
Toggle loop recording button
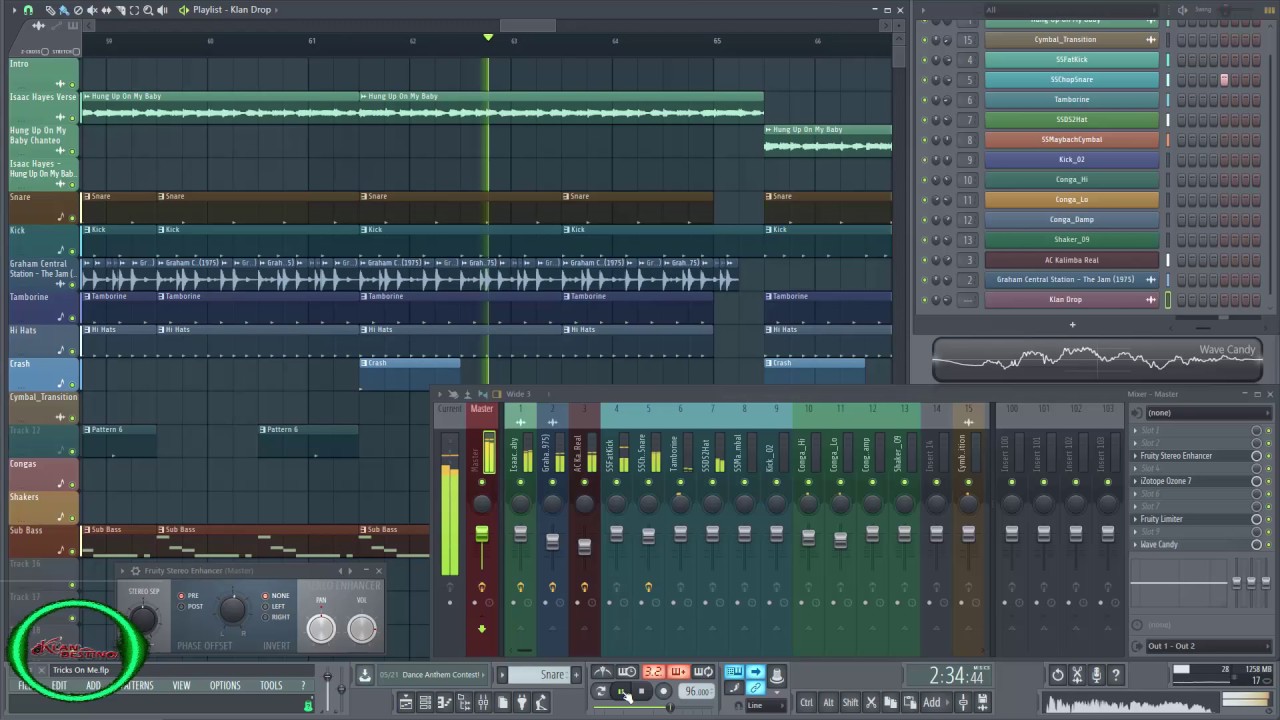703,672
